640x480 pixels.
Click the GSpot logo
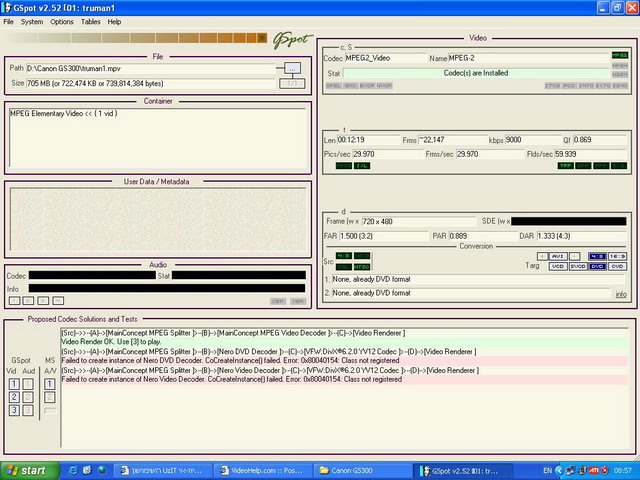(x=292, y=40)
